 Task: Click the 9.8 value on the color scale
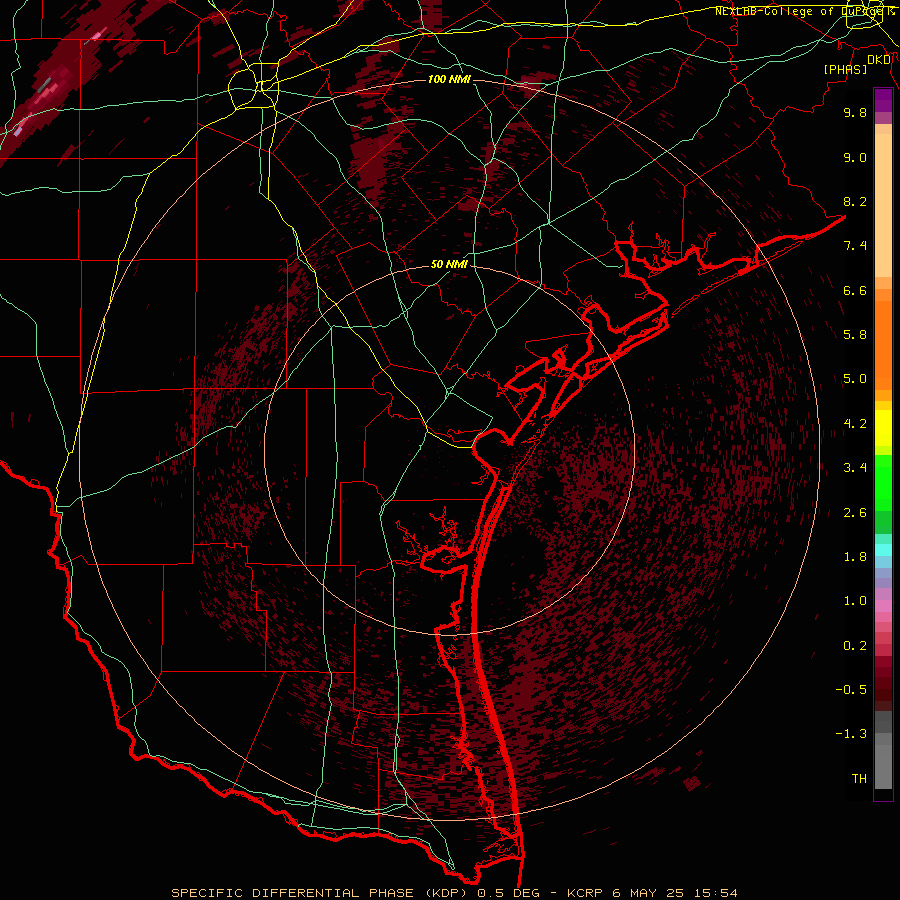tap(855, 112)
